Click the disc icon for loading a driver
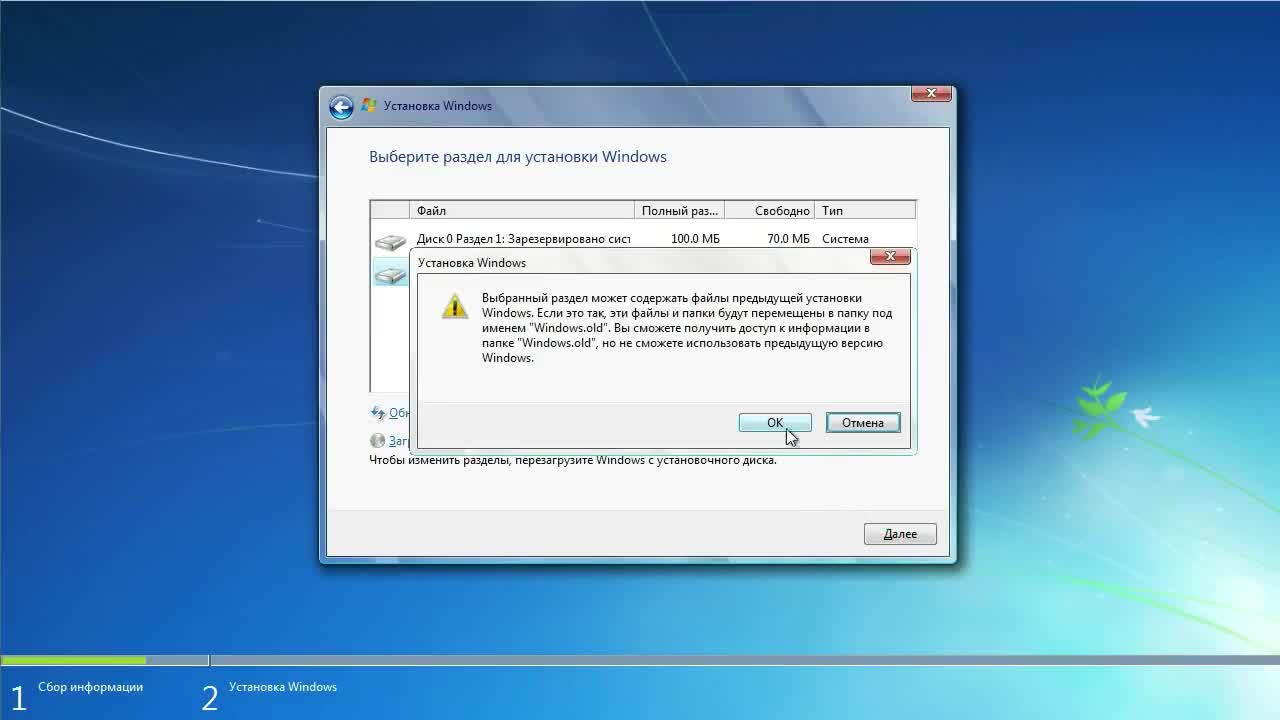Screen dimensions: 1280x720 [377, 440]
